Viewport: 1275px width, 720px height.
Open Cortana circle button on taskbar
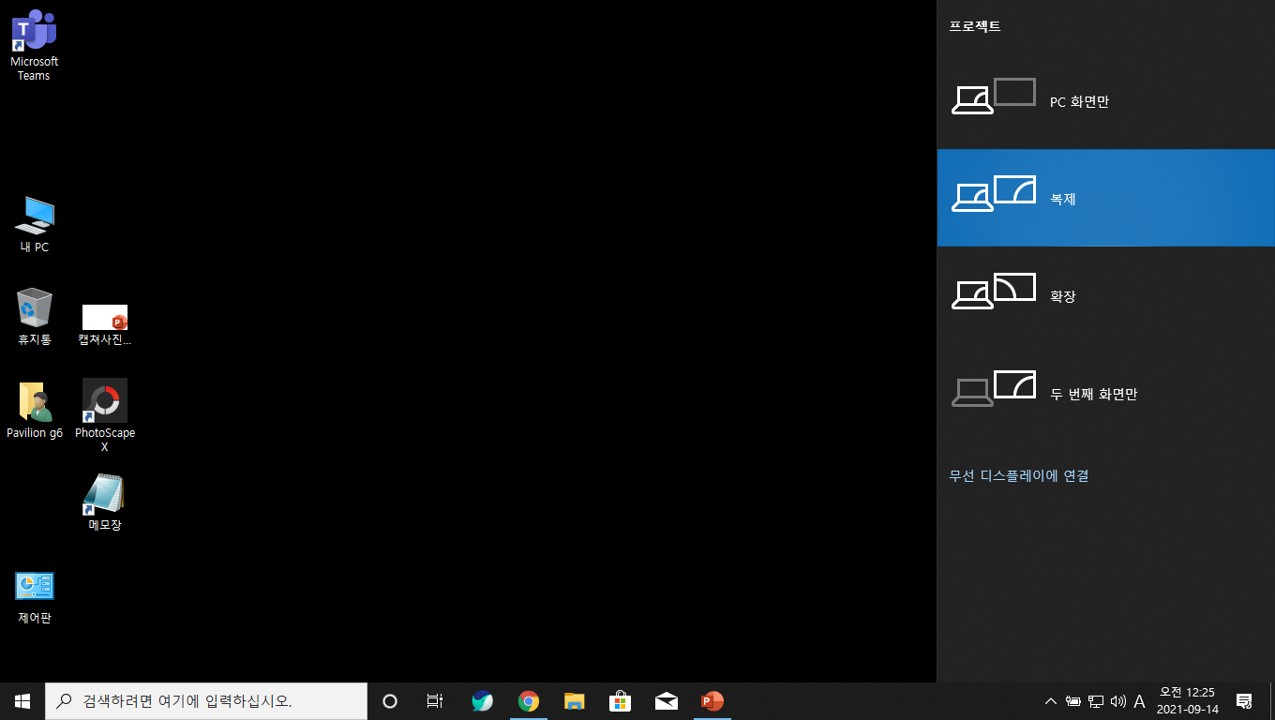[x=390, y=701]
